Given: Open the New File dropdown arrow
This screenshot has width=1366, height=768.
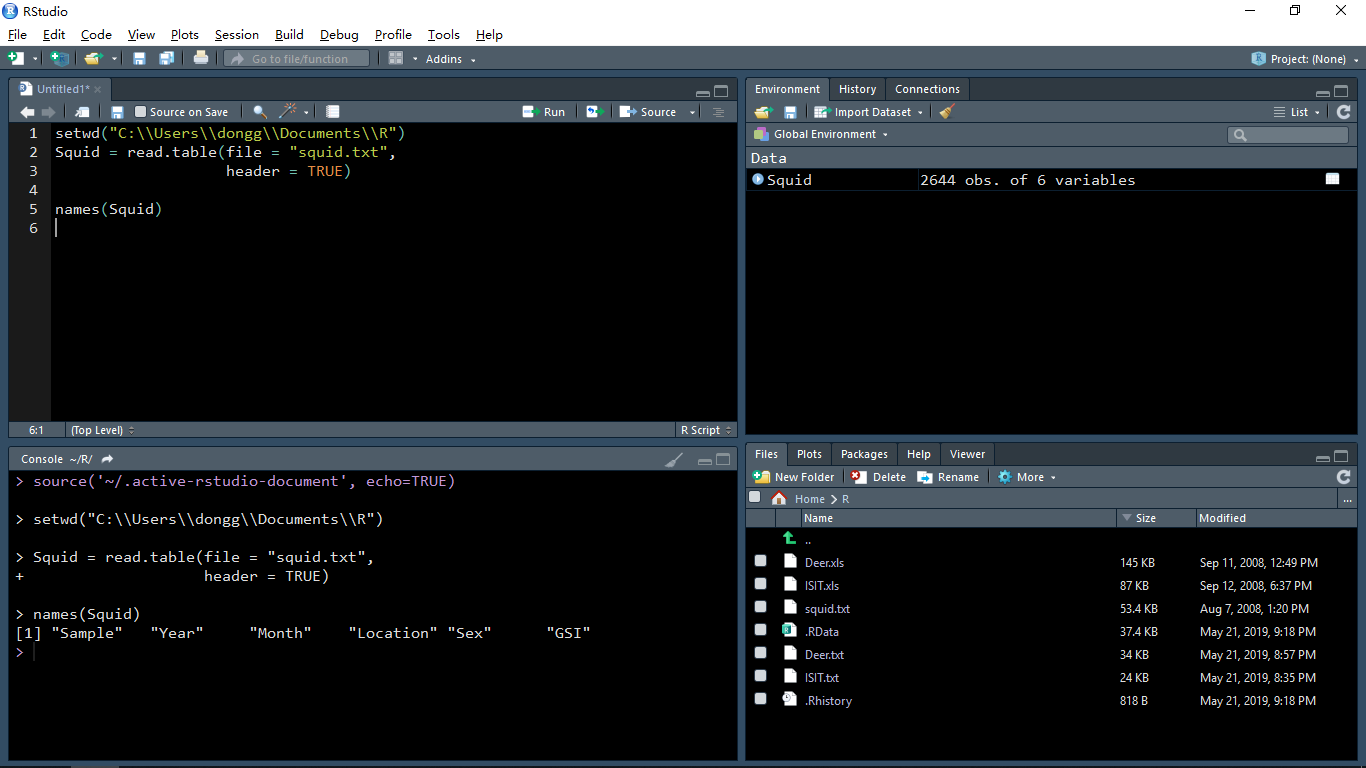Looking at the screenshot, I should [x=35, y=59].
